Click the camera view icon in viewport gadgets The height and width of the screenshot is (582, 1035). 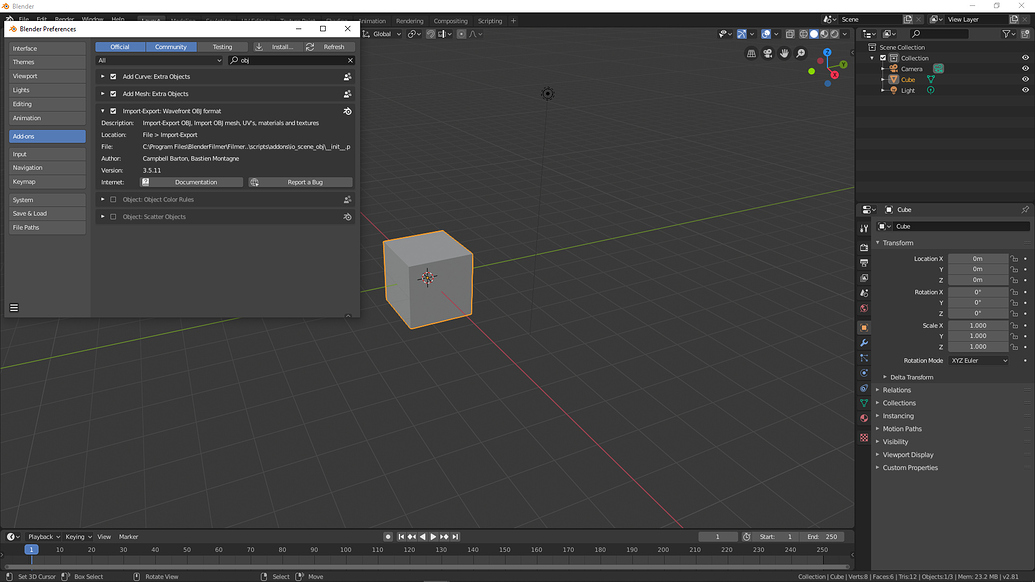click(768, 53)
